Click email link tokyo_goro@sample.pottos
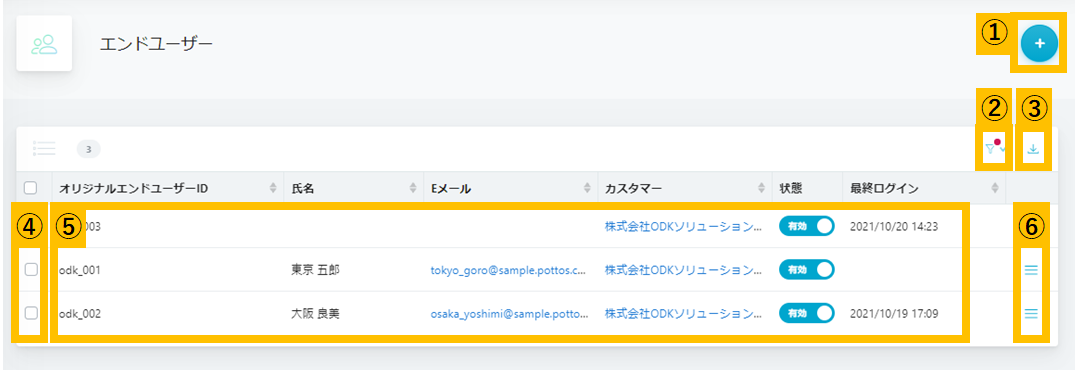1075x370 pixels. (x=509, y=270)
